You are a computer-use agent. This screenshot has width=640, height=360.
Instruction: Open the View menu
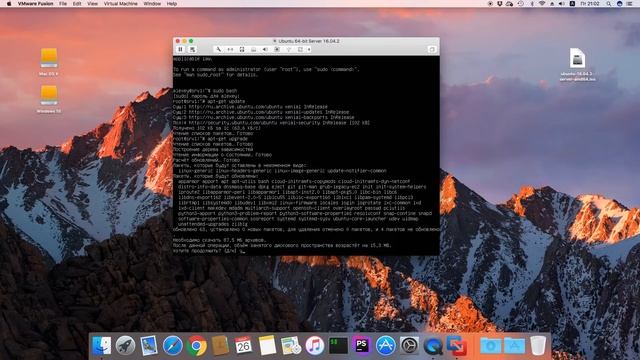pyautogui.click(x=93, y=4)
